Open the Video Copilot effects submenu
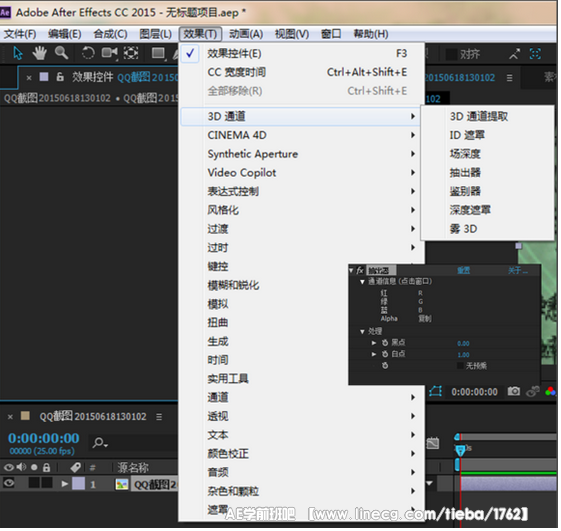Image resolution: width=561 pixels, height=531 pixels. point(302,173)
